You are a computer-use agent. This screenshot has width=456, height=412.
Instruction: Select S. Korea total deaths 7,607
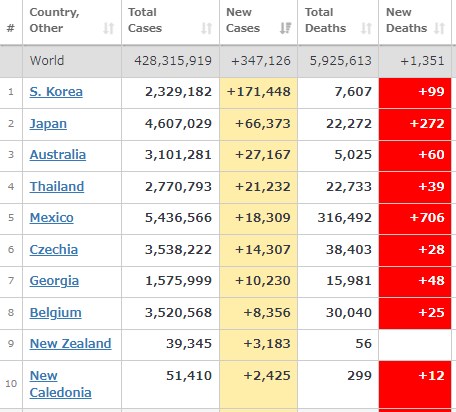[353, 92]
